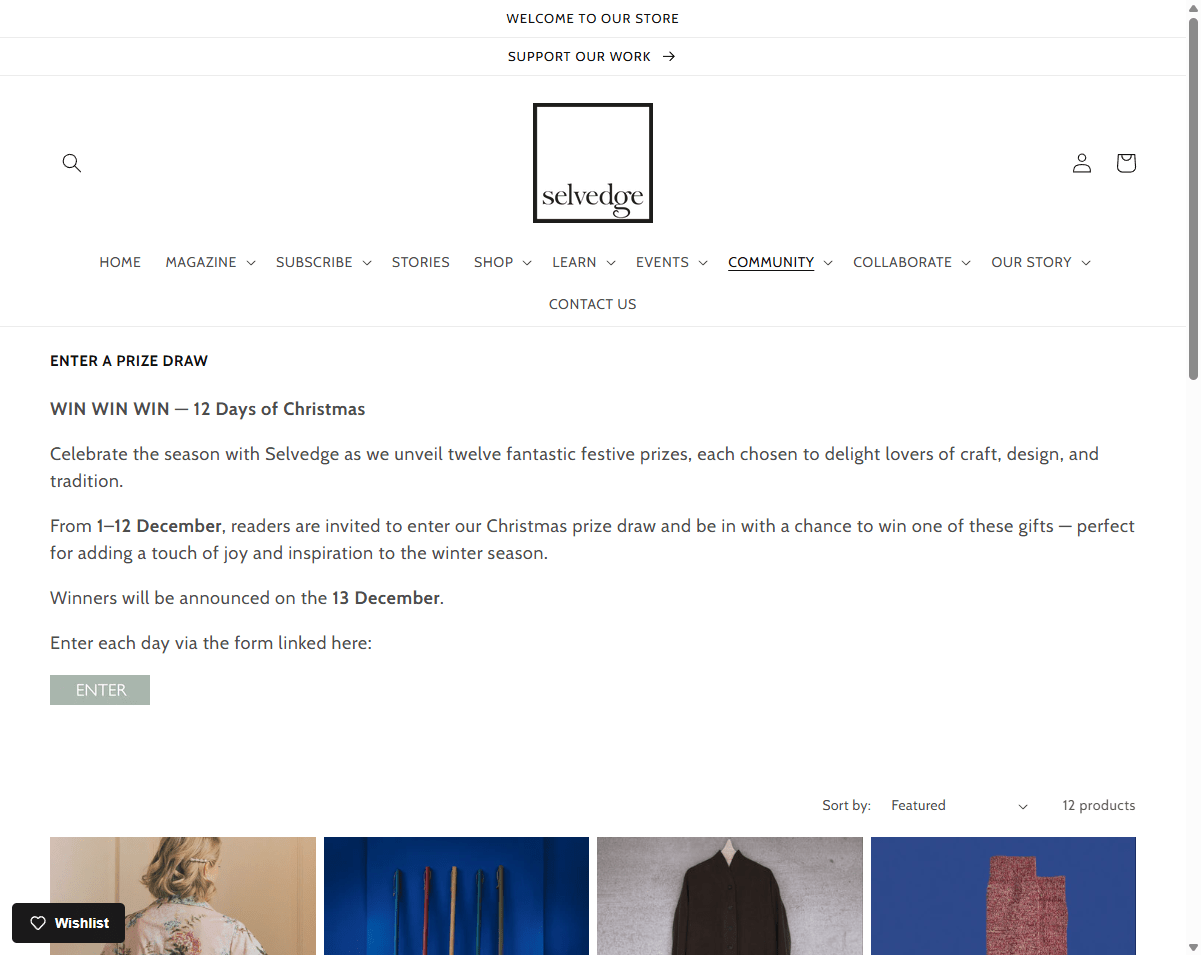
Task: Open the Shop dropdown menu
Action: (x=503, y=262)
